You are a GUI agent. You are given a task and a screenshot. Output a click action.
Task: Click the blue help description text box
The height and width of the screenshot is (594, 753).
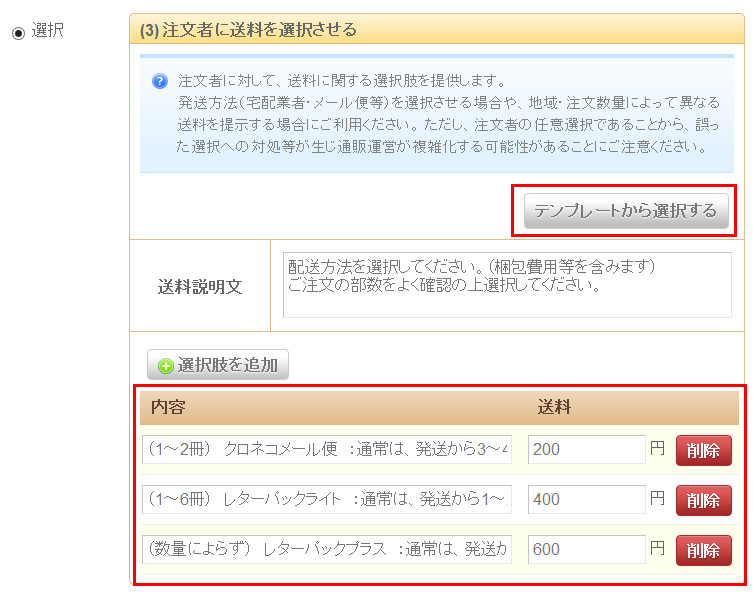440,114
